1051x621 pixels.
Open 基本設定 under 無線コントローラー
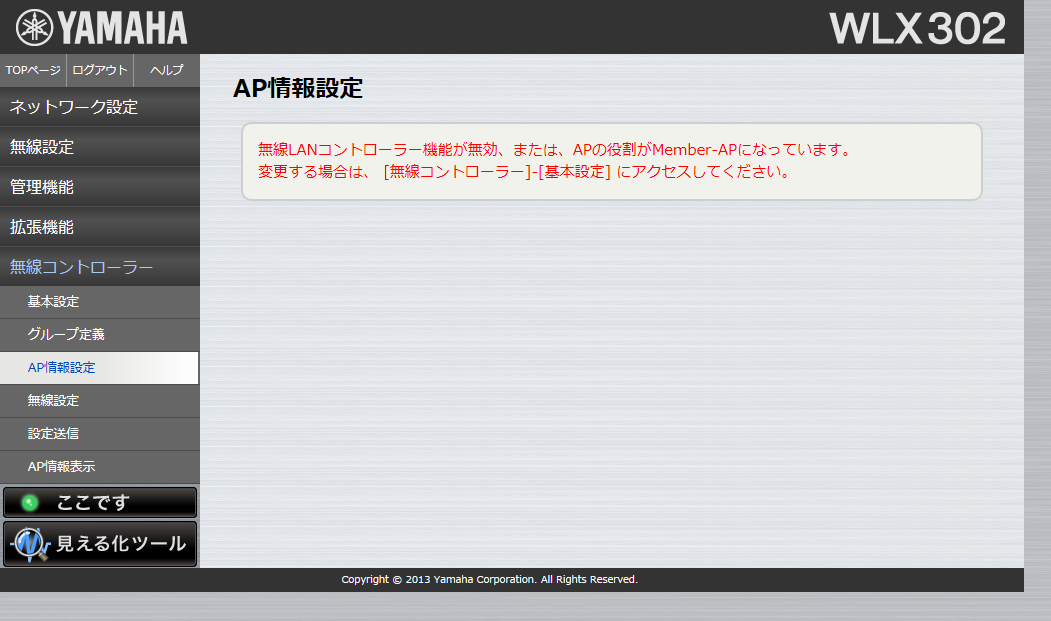click(53, 301)
